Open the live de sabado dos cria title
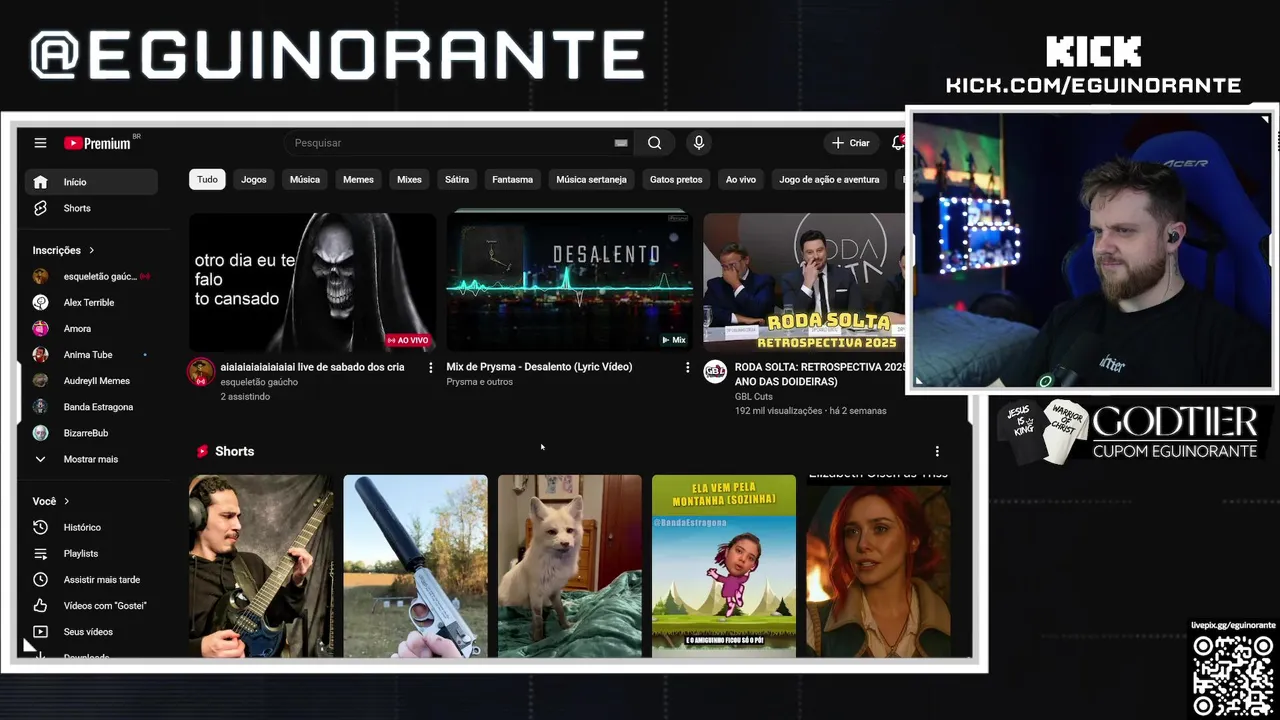Screen dimensions: 1280x720 312,367
